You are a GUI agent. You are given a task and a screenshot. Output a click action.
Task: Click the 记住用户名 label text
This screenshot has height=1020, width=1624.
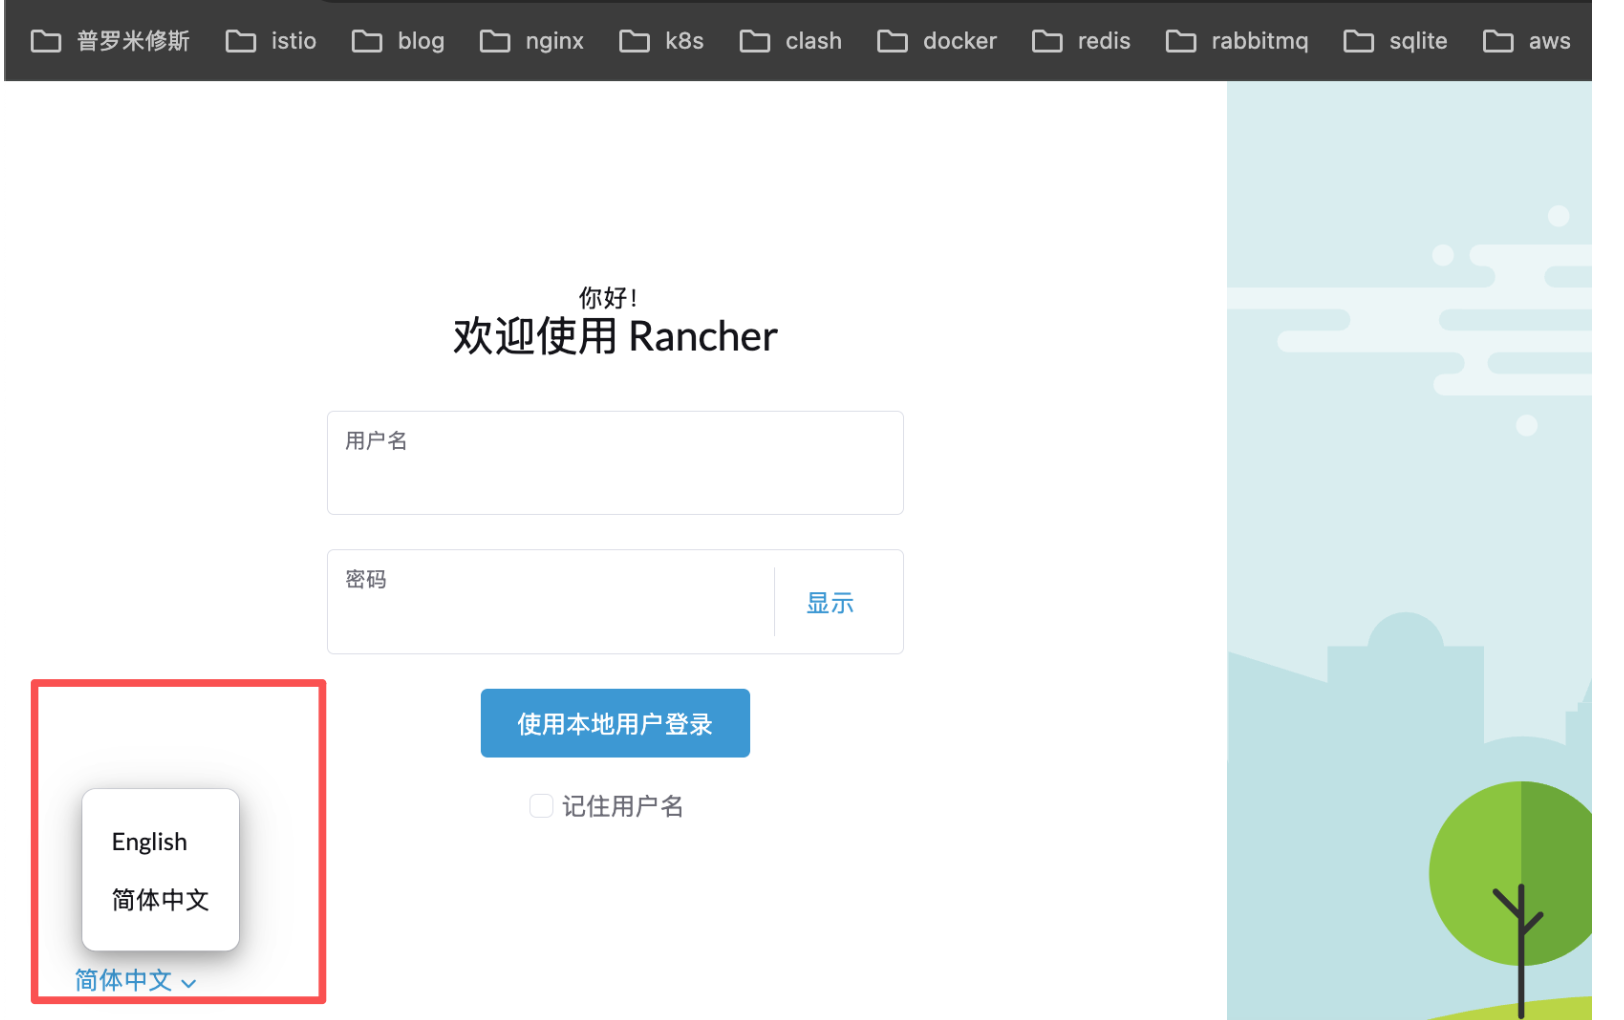[x=623, y=806]
